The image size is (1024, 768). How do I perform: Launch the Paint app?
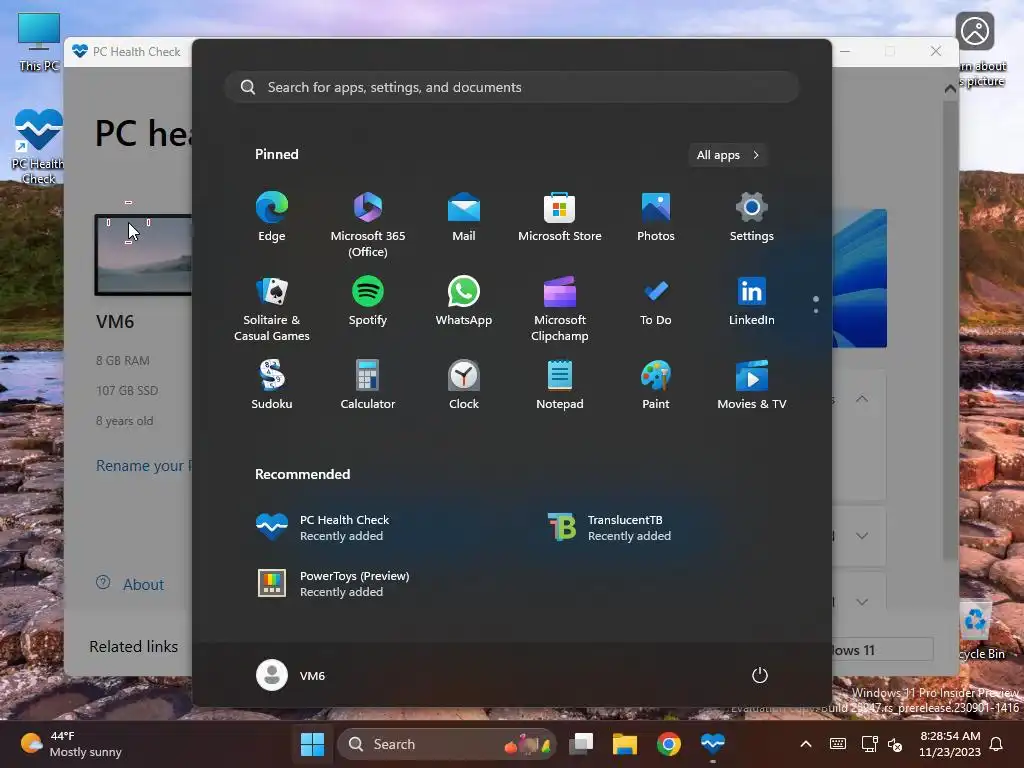[656, 385]
